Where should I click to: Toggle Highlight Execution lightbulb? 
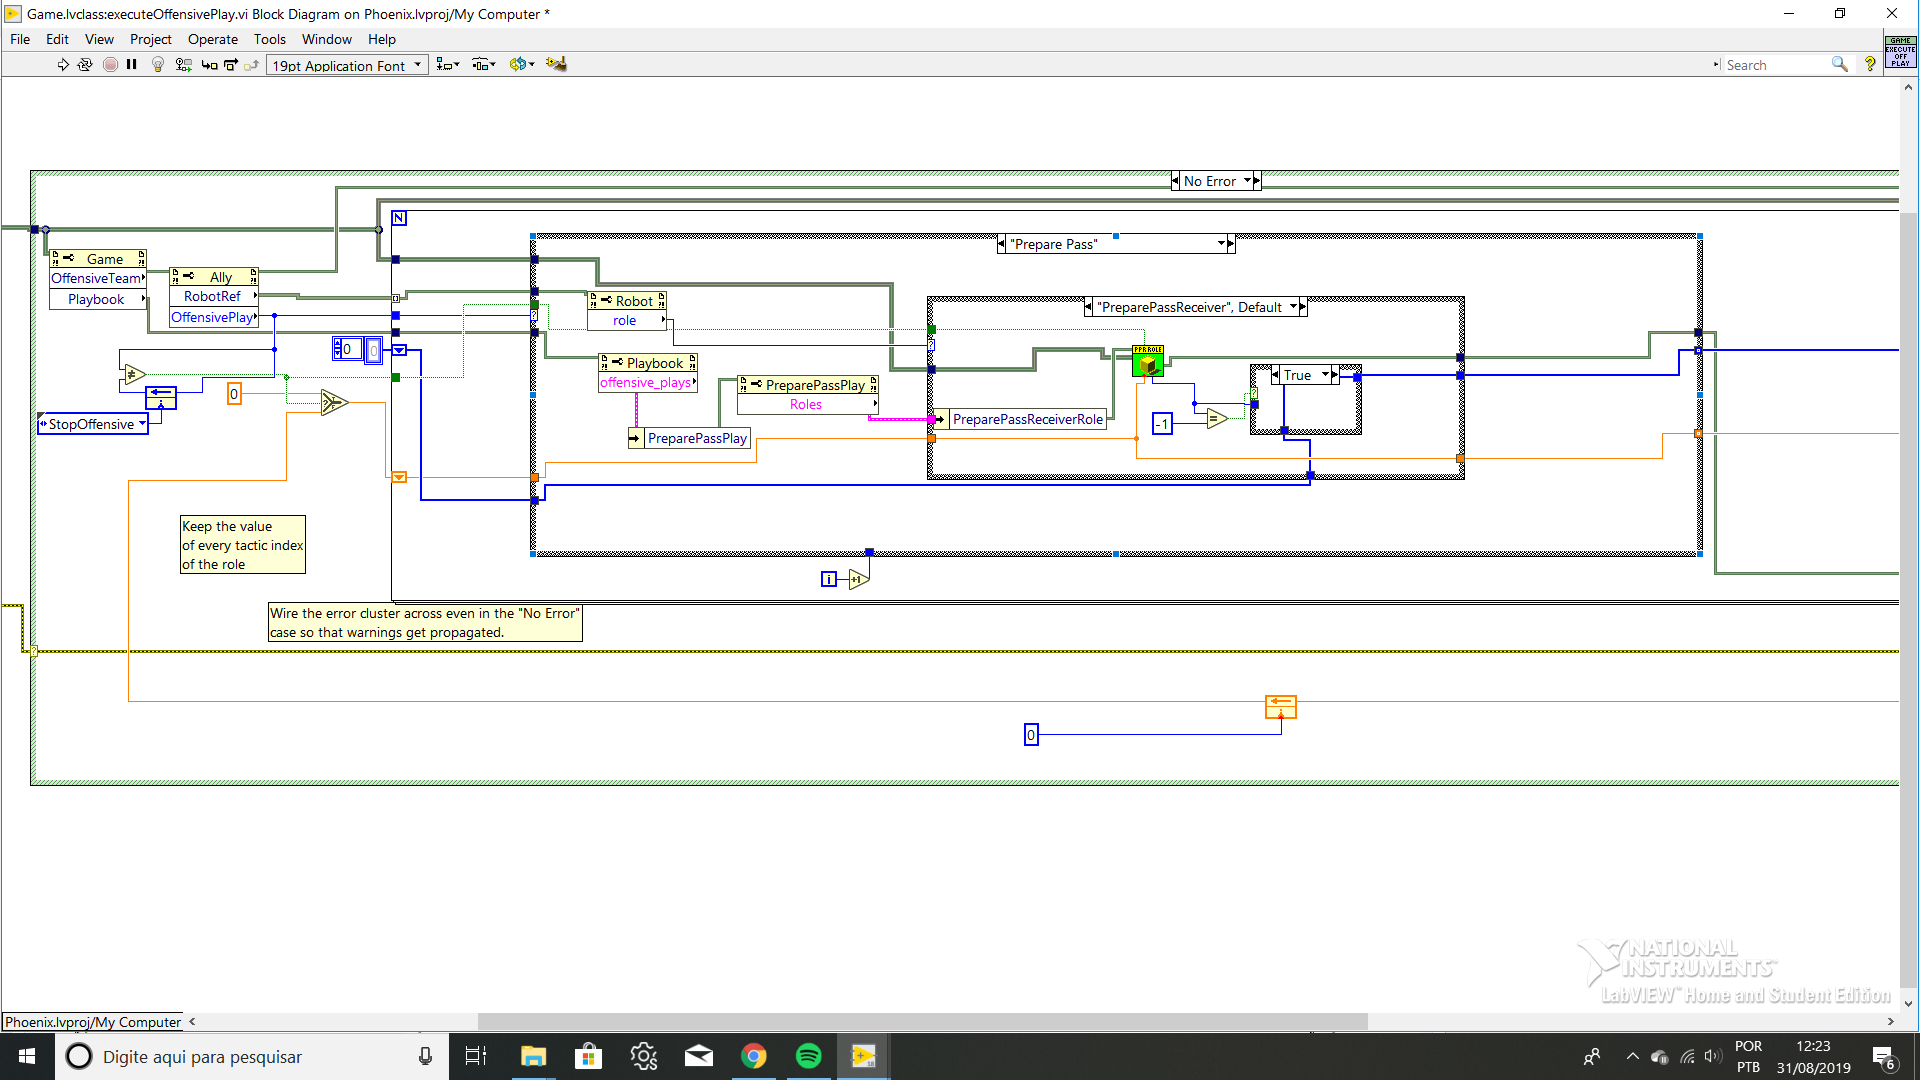[158, 65]
